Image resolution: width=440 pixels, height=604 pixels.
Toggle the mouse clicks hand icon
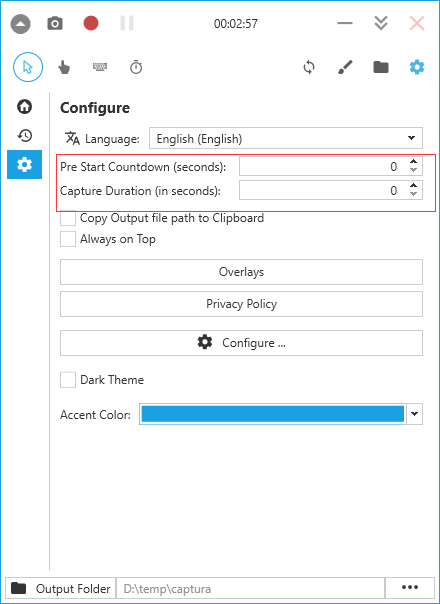[x=64, y=67]
